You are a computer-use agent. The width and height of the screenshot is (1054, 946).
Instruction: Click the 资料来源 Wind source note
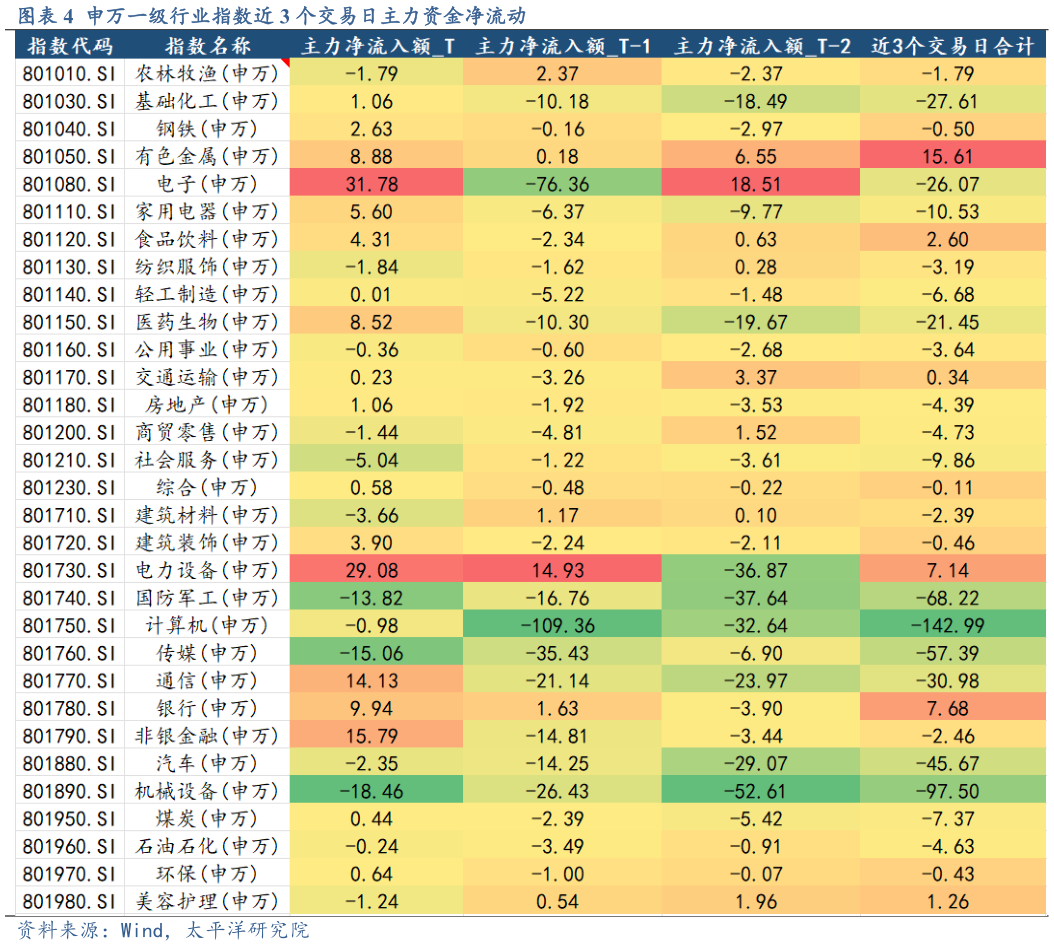pyautogui.click(x=163, y=930)
